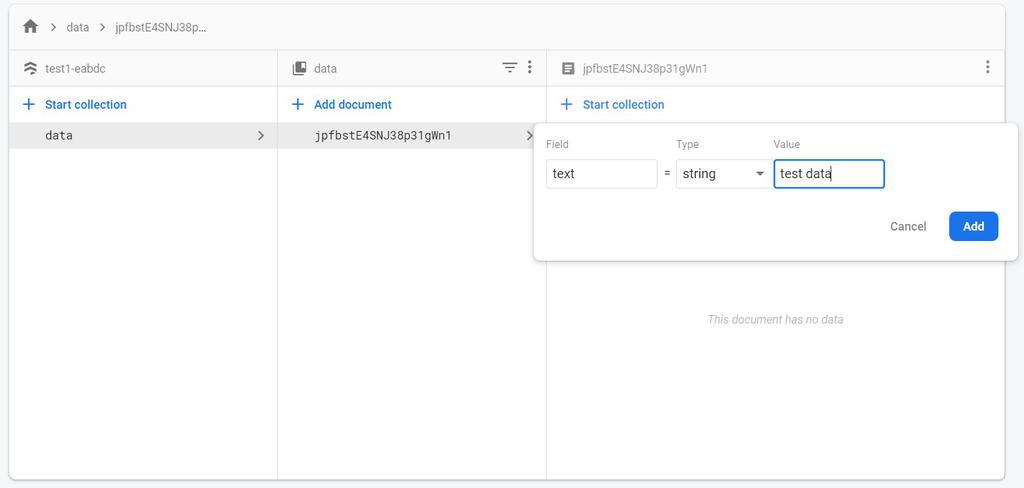Viewport: 1024px width, 488px height.
Task: Select the jpfbstE4SNJ38p31gWn1 document row
Action: (x=383, y=135)
